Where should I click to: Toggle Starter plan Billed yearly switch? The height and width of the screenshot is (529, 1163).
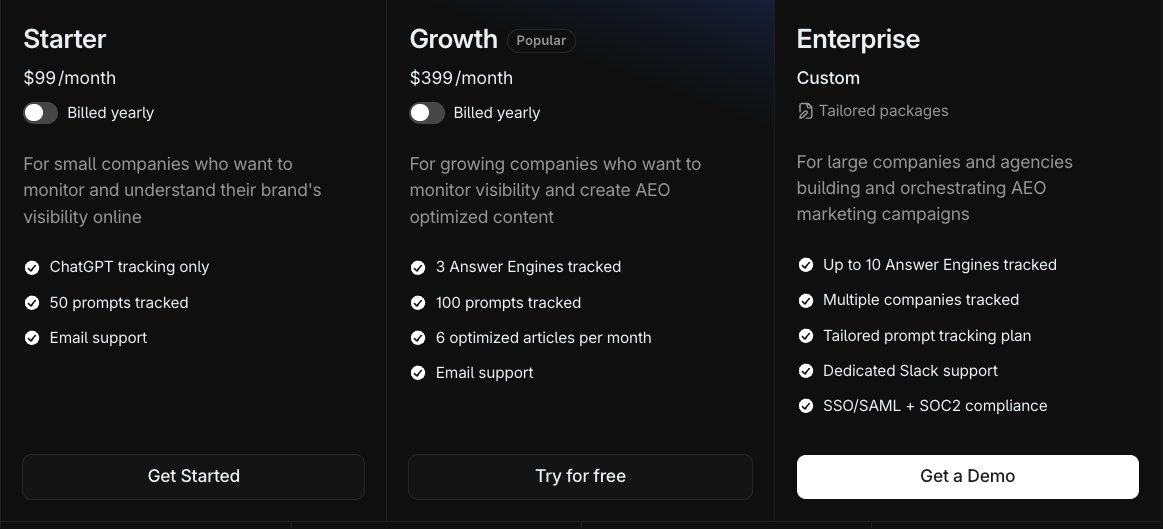click(x=41, y=113)
